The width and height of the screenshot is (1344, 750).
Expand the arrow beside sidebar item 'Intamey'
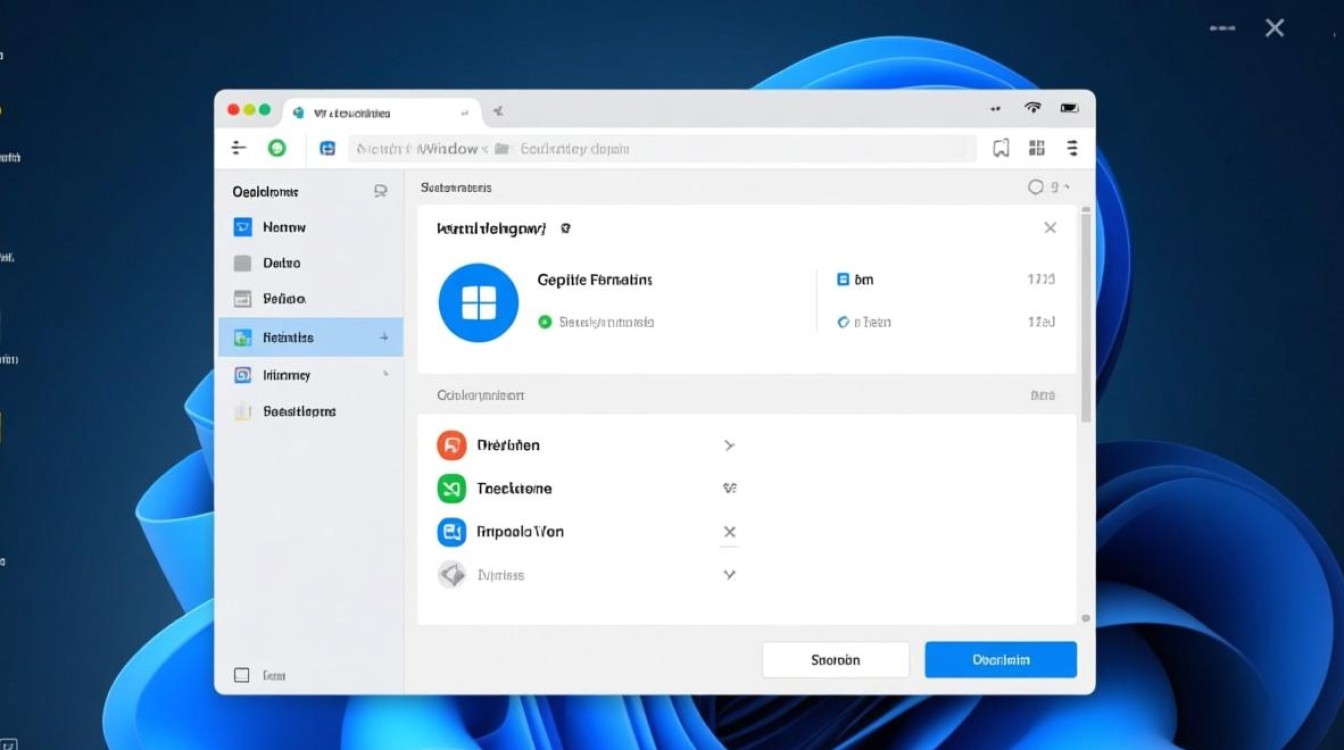(x=385, y=375)
